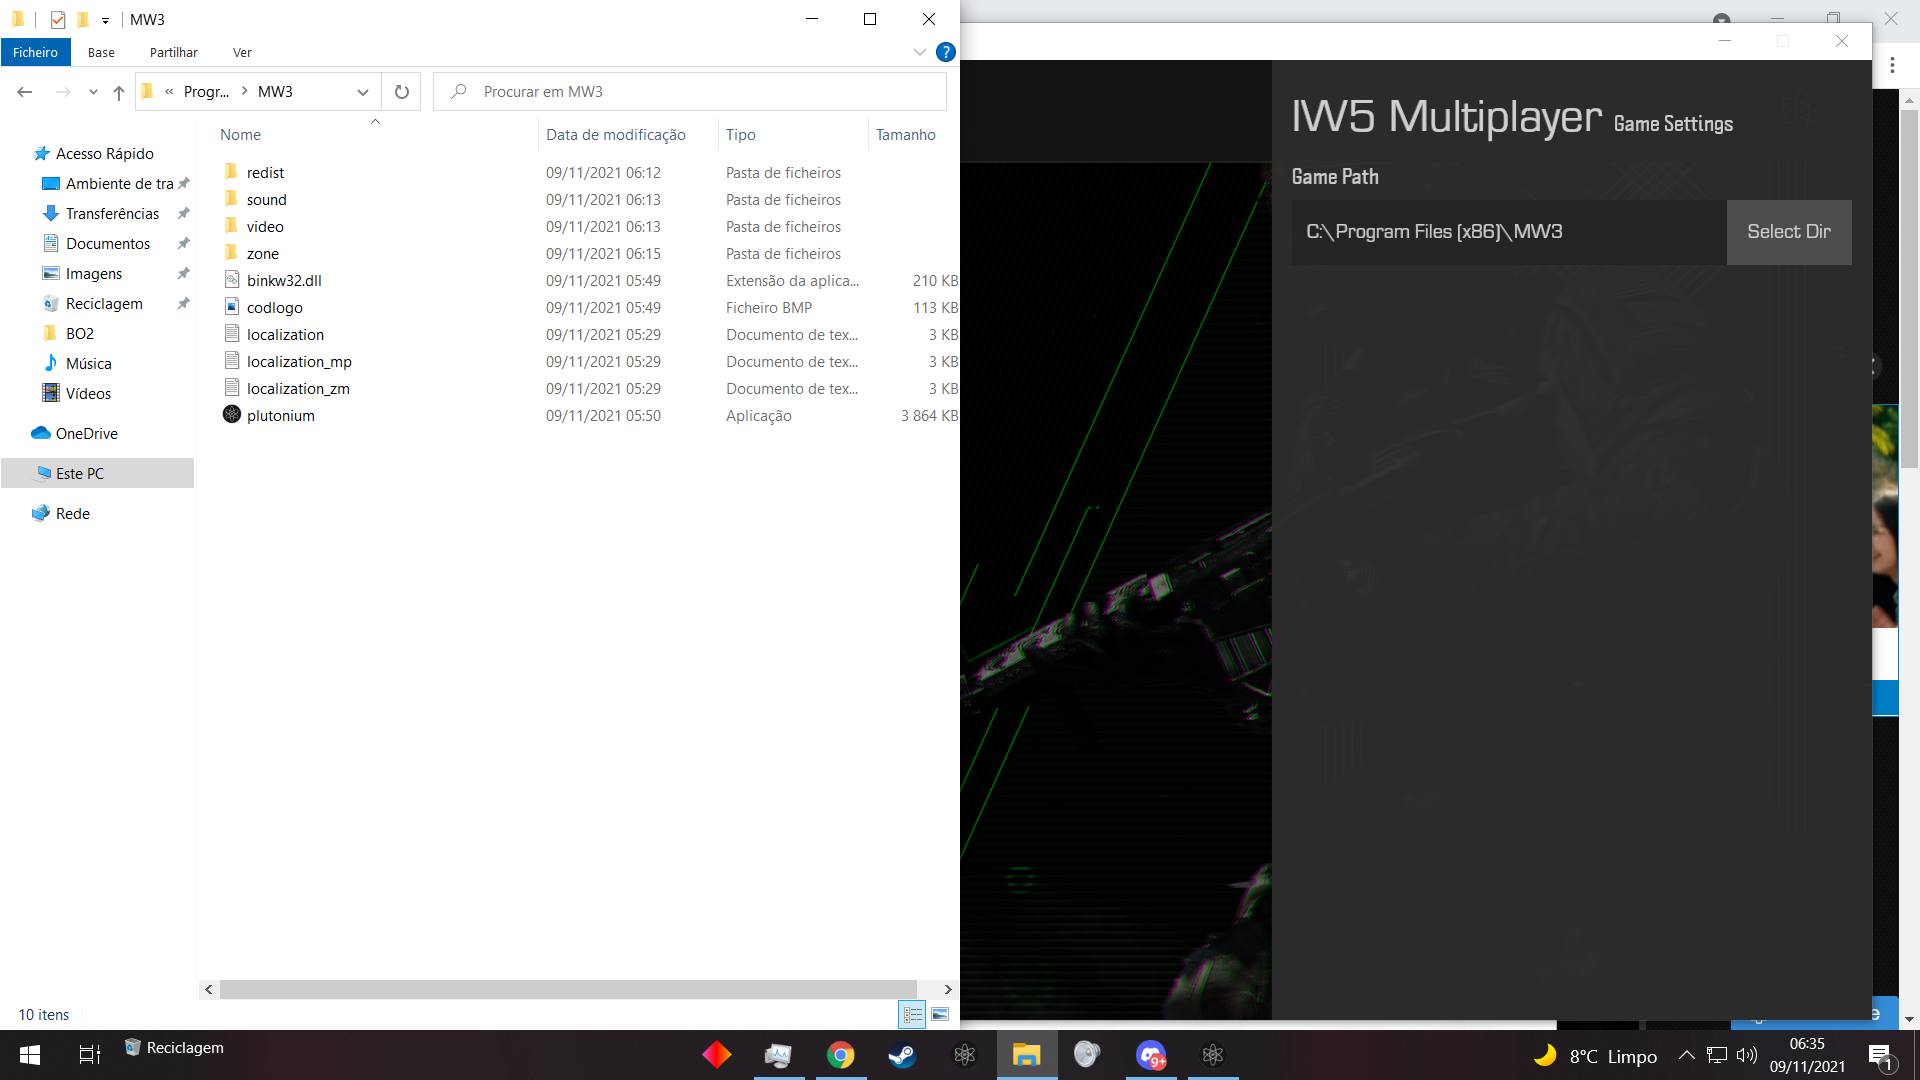Show hidden system tray icons

[x=1686, y=1054]
